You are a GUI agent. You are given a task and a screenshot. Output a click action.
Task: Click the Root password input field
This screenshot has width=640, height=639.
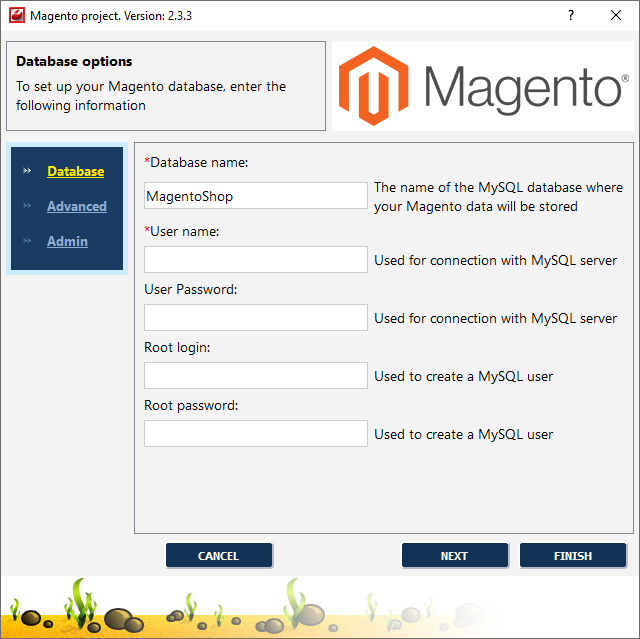256,433
